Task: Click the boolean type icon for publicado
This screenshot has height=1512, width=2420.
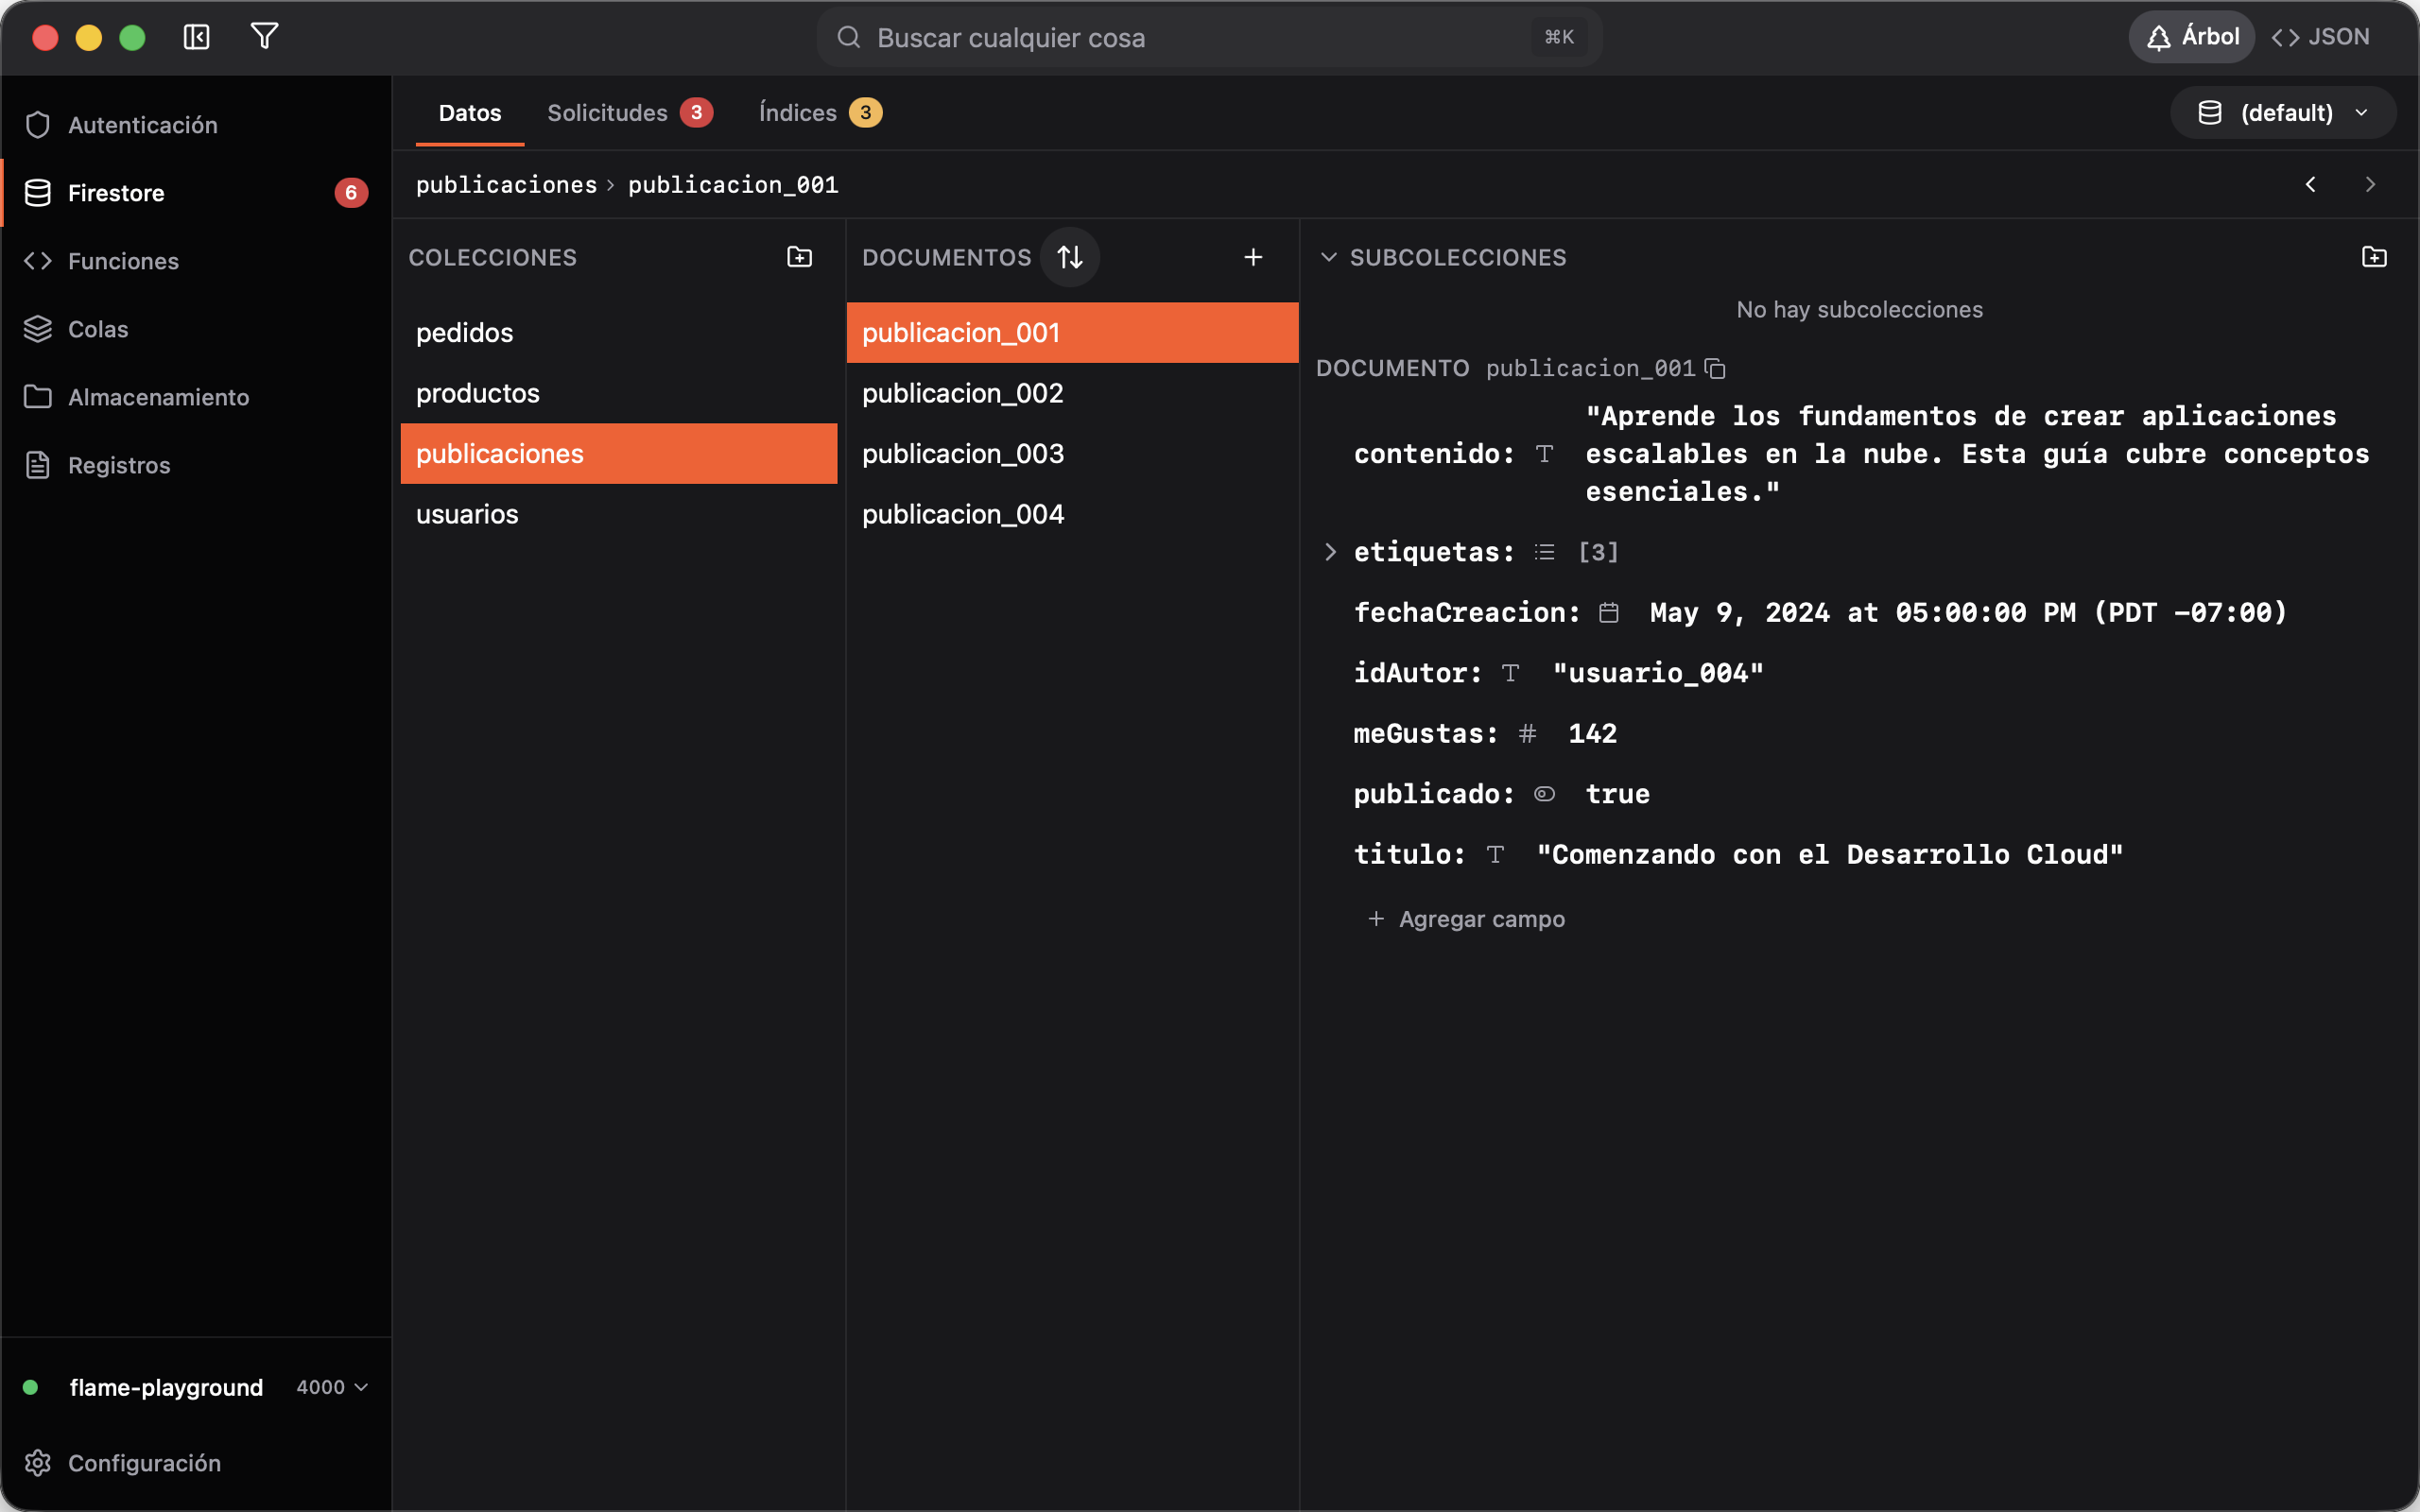Action: click(1544, 794)
